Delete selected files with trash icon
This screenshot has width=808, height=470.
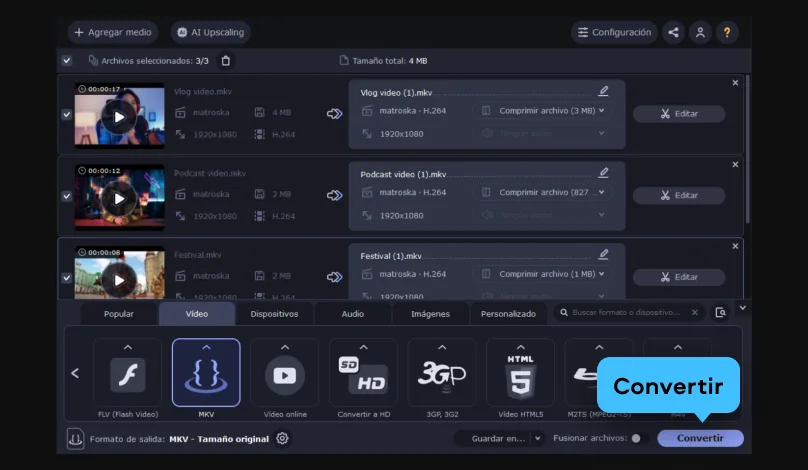(x=226, y=61)
